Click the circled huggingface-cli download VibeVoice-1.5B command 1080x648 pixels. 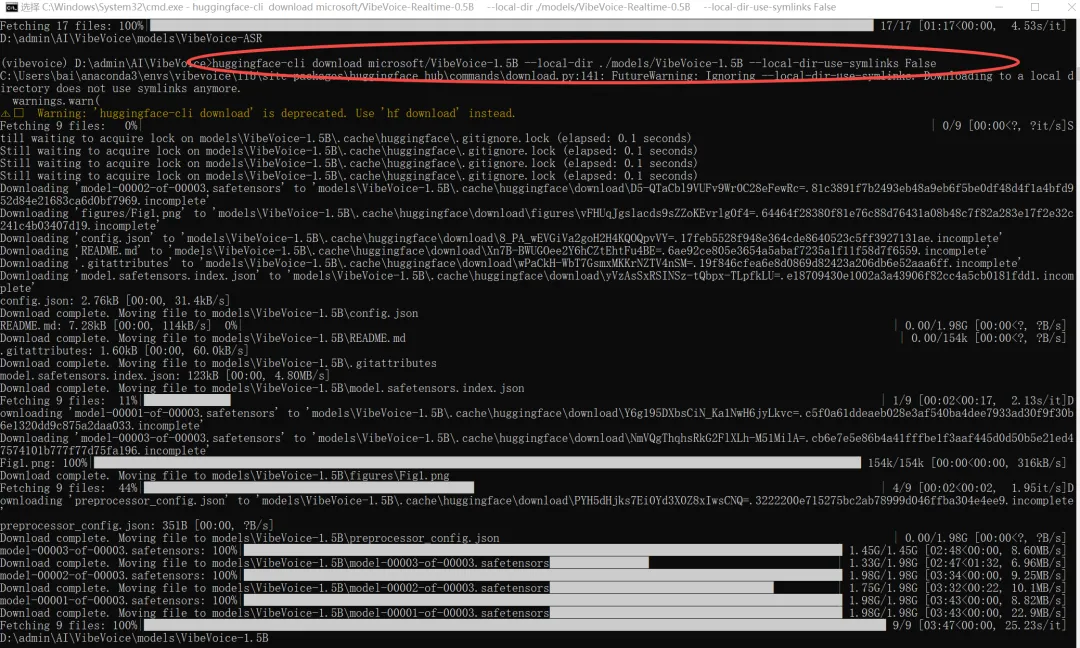[573, 63]
